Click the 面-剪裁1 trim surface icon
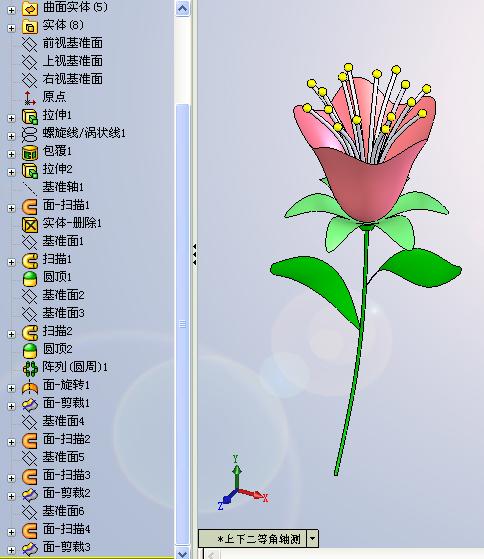This screenshot has width=484, height=559. [30, 405]
